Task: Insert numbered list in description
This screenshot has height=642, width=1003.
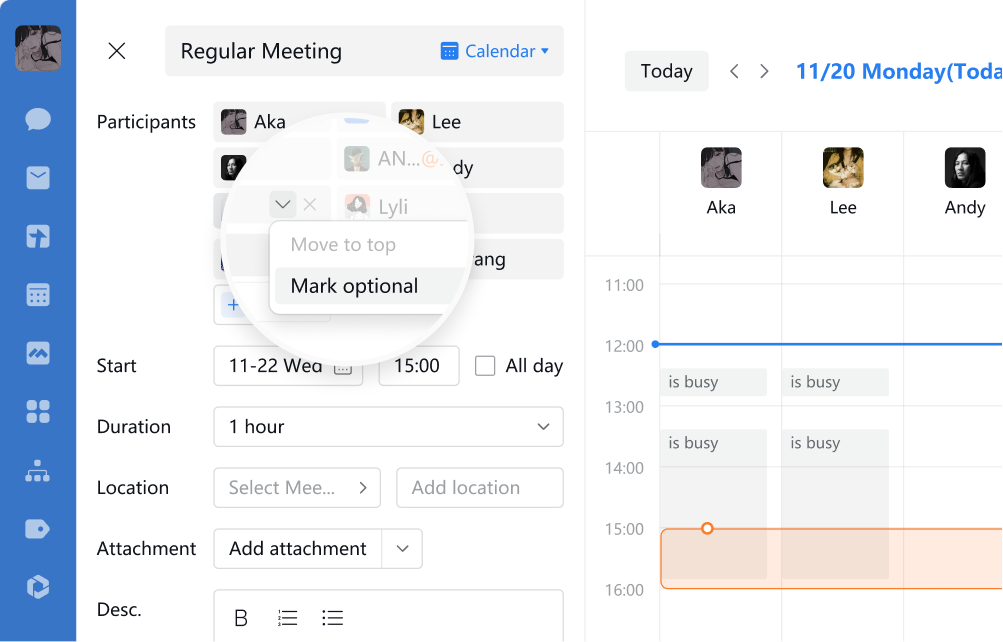Action: (287, 618)
